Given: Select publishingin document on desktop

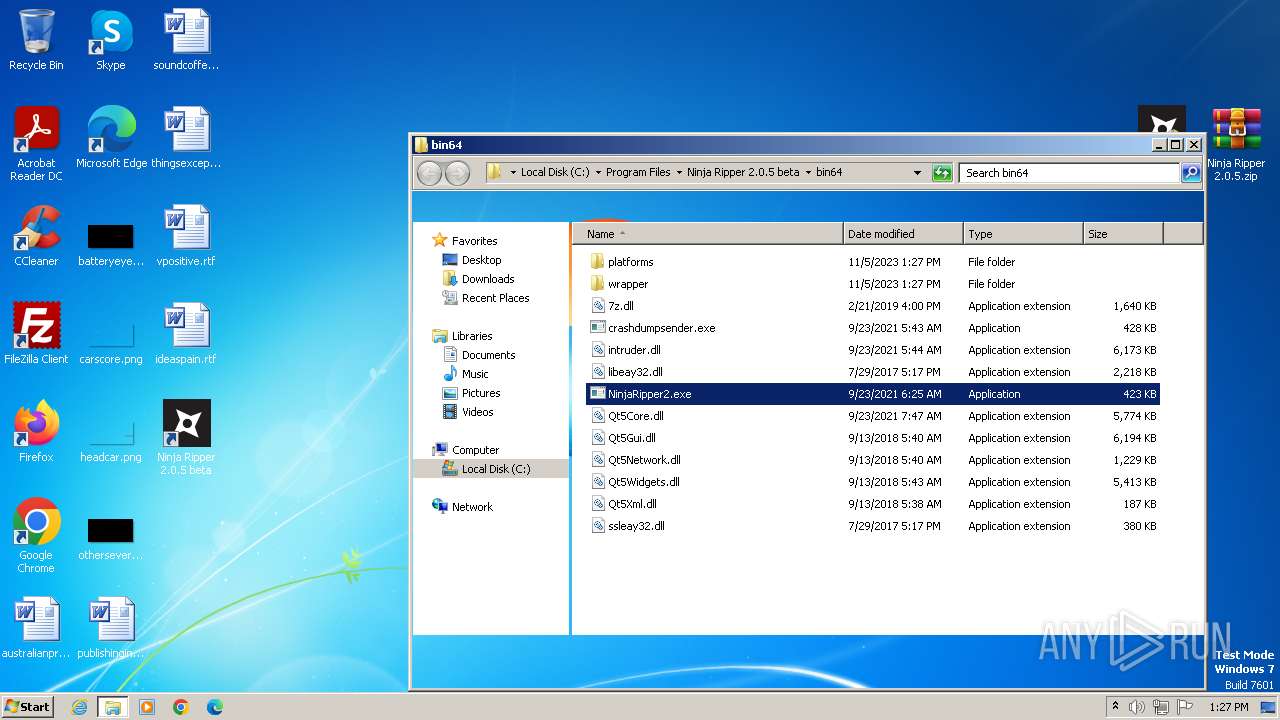Looking at the screenshot, I should pos(110,628).
